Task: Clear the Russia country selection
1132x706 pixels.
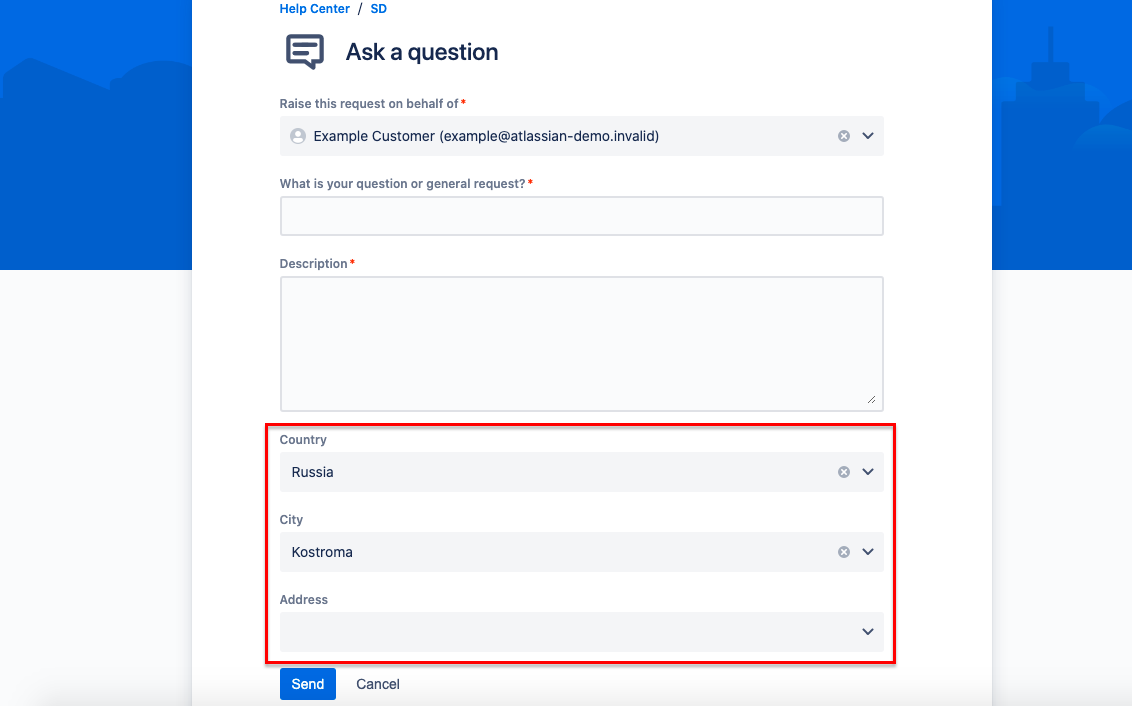Action: pyautogui.click(x=844, y=472)
